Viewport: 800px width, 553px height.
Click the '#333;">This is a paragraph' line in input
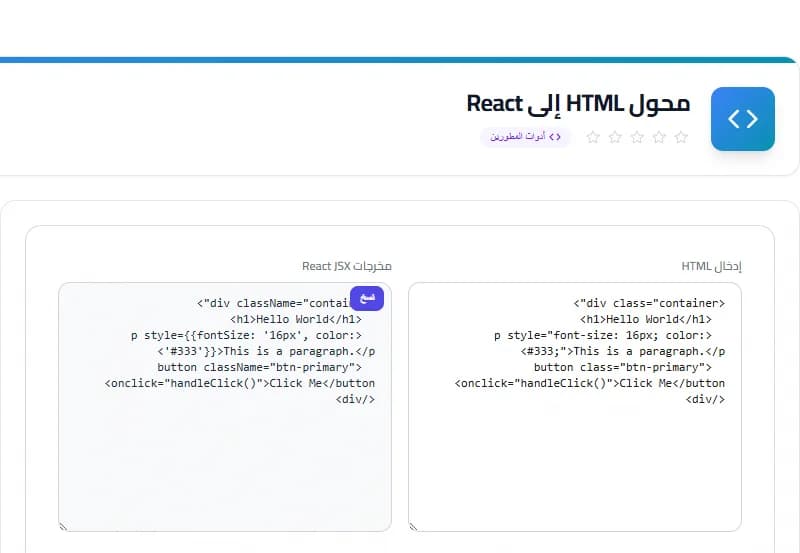pyautogui.click(x=622, y=351)
